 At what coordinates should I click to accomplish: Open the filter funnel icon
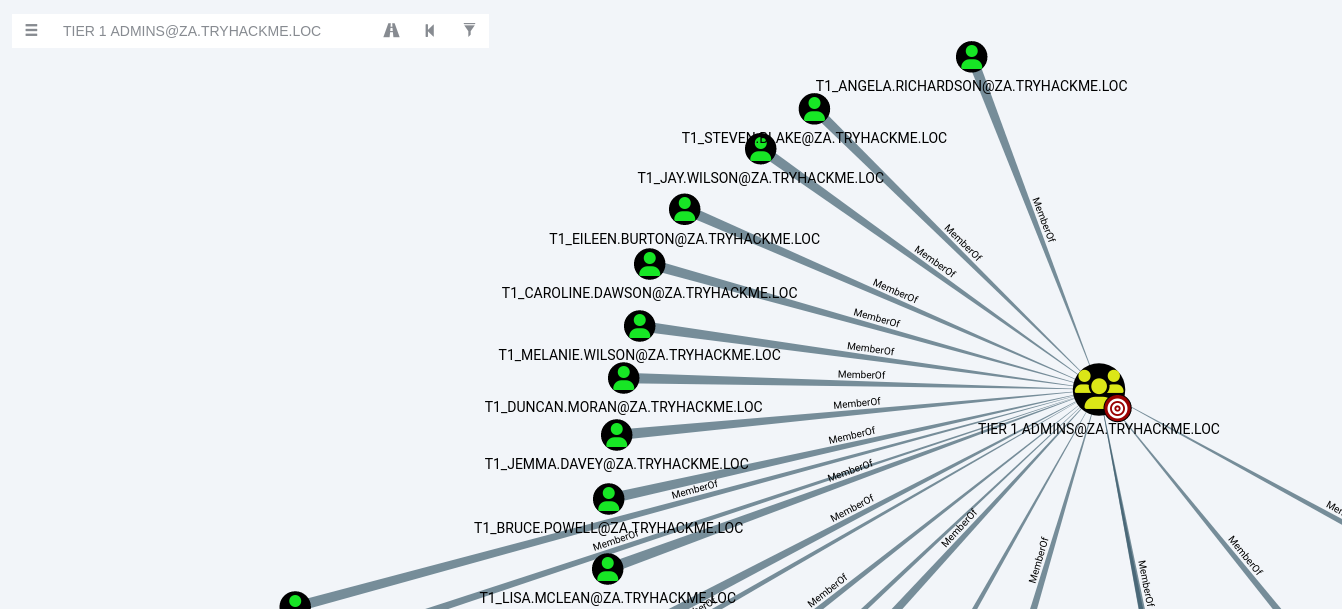469,31
